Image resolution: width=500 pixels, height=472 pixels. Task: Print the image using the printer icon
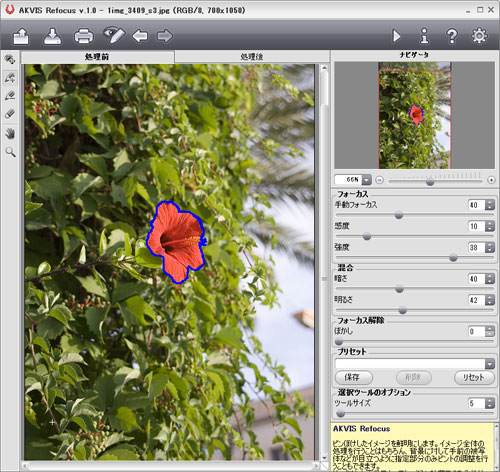(x=83, y=36)
